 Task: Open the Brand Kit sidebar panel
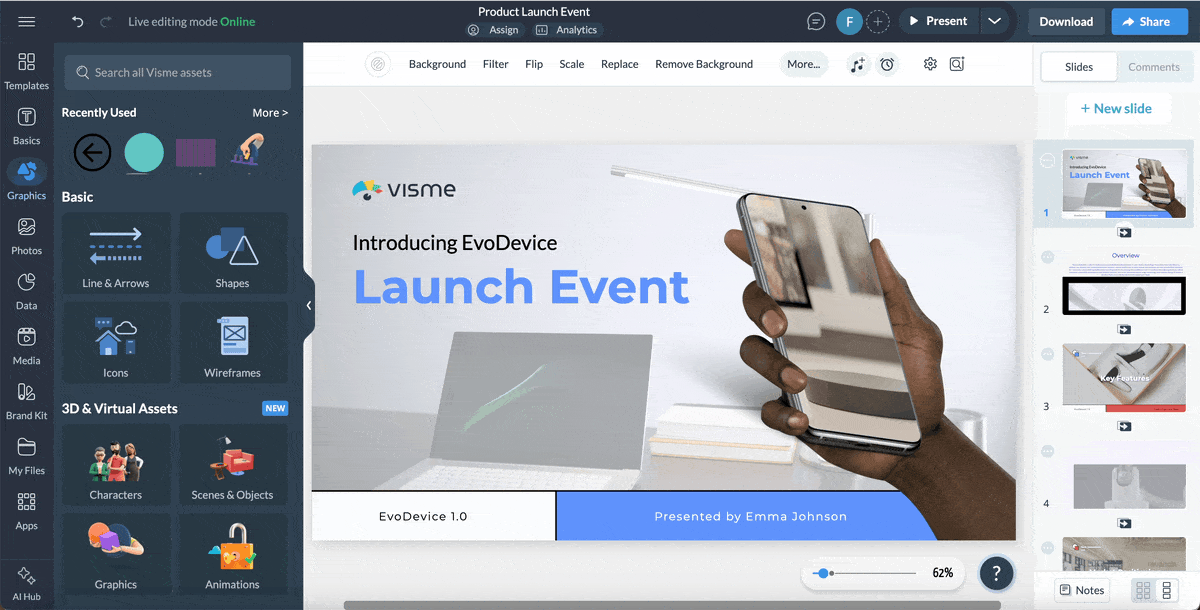tap(27, 399)
